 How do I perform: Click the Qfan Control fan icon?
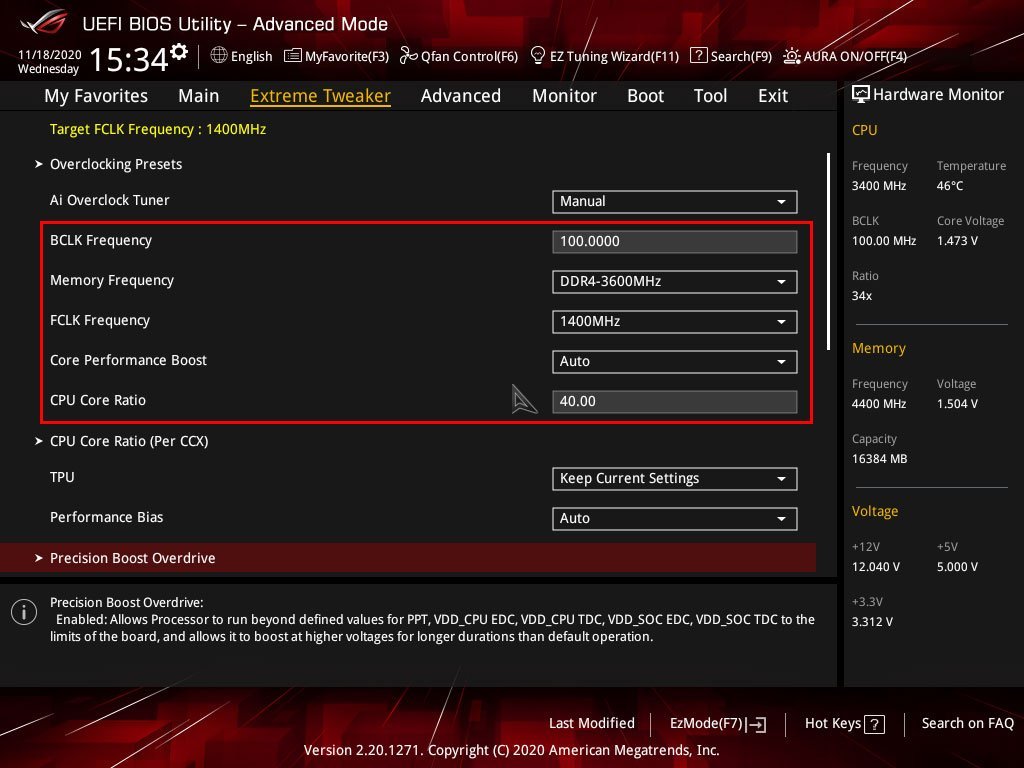coord(408,56)
